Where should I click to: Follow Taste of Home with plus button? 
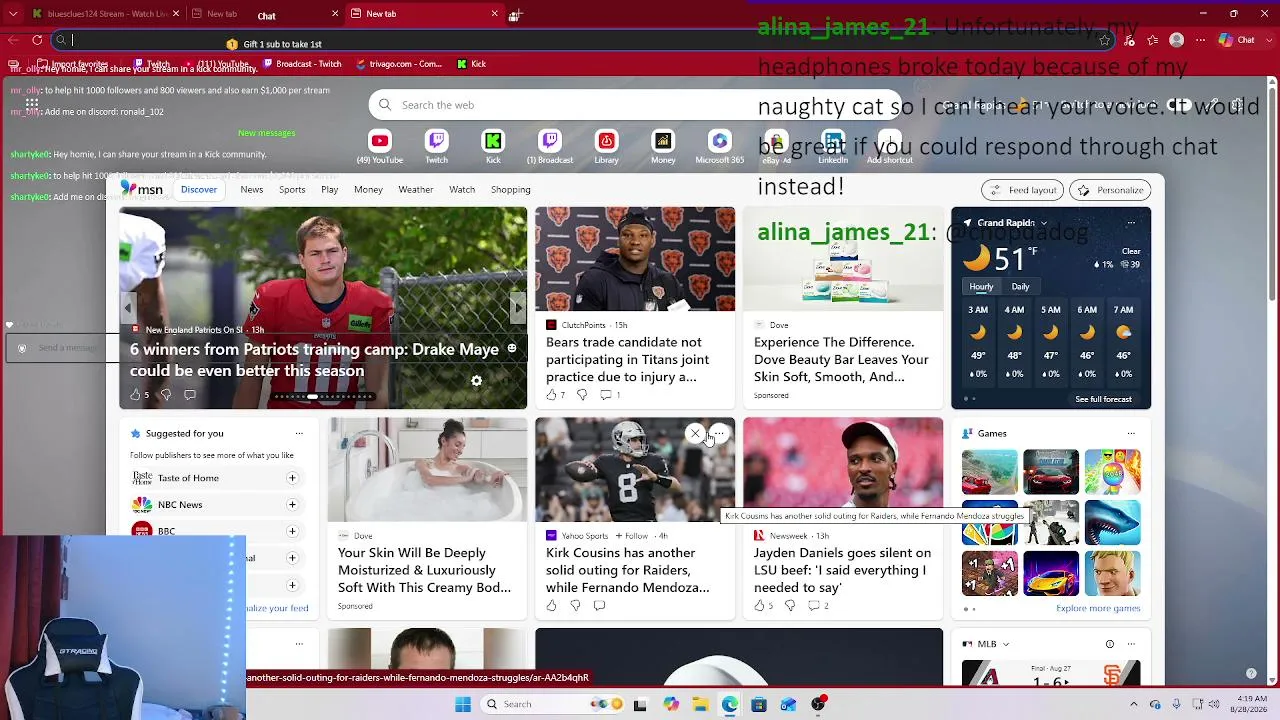(292, 478)
